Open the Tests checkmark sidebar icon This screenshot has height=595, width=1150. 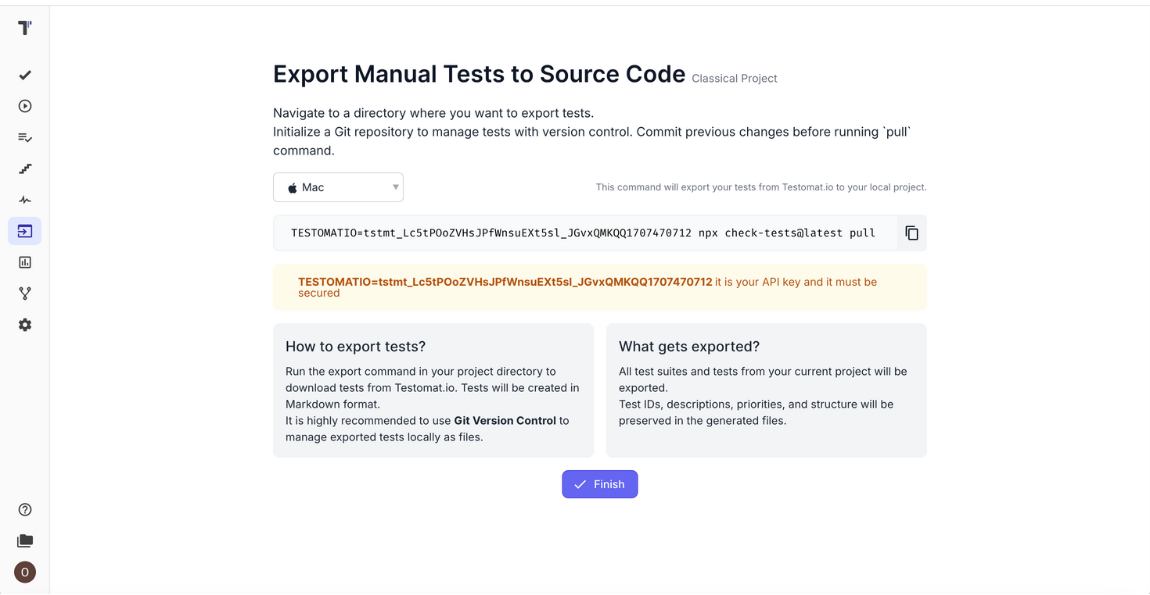point(25,75)
